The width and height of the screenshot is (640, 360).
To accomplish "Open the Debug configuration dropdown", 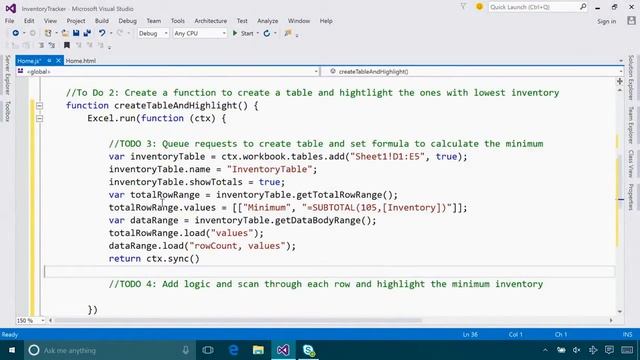I will tap(153, 33).
